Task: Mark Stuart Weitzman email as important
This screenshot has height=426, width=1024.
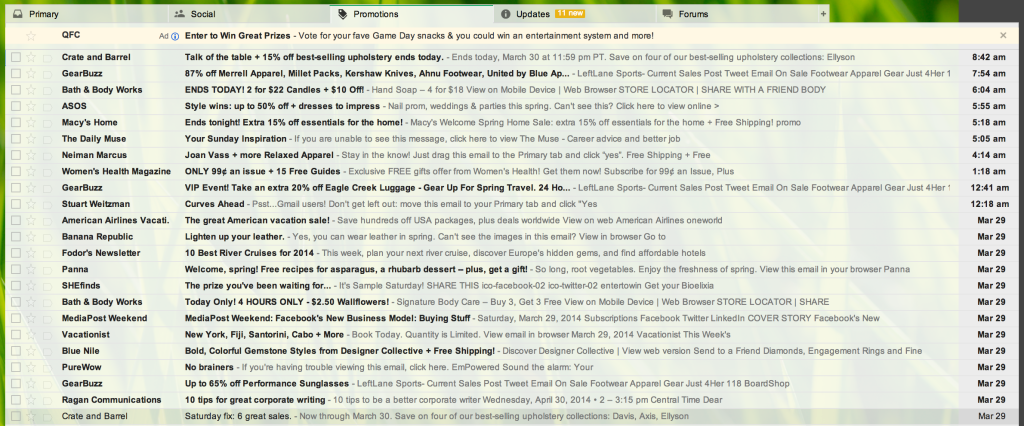Action: pos(47,204)
